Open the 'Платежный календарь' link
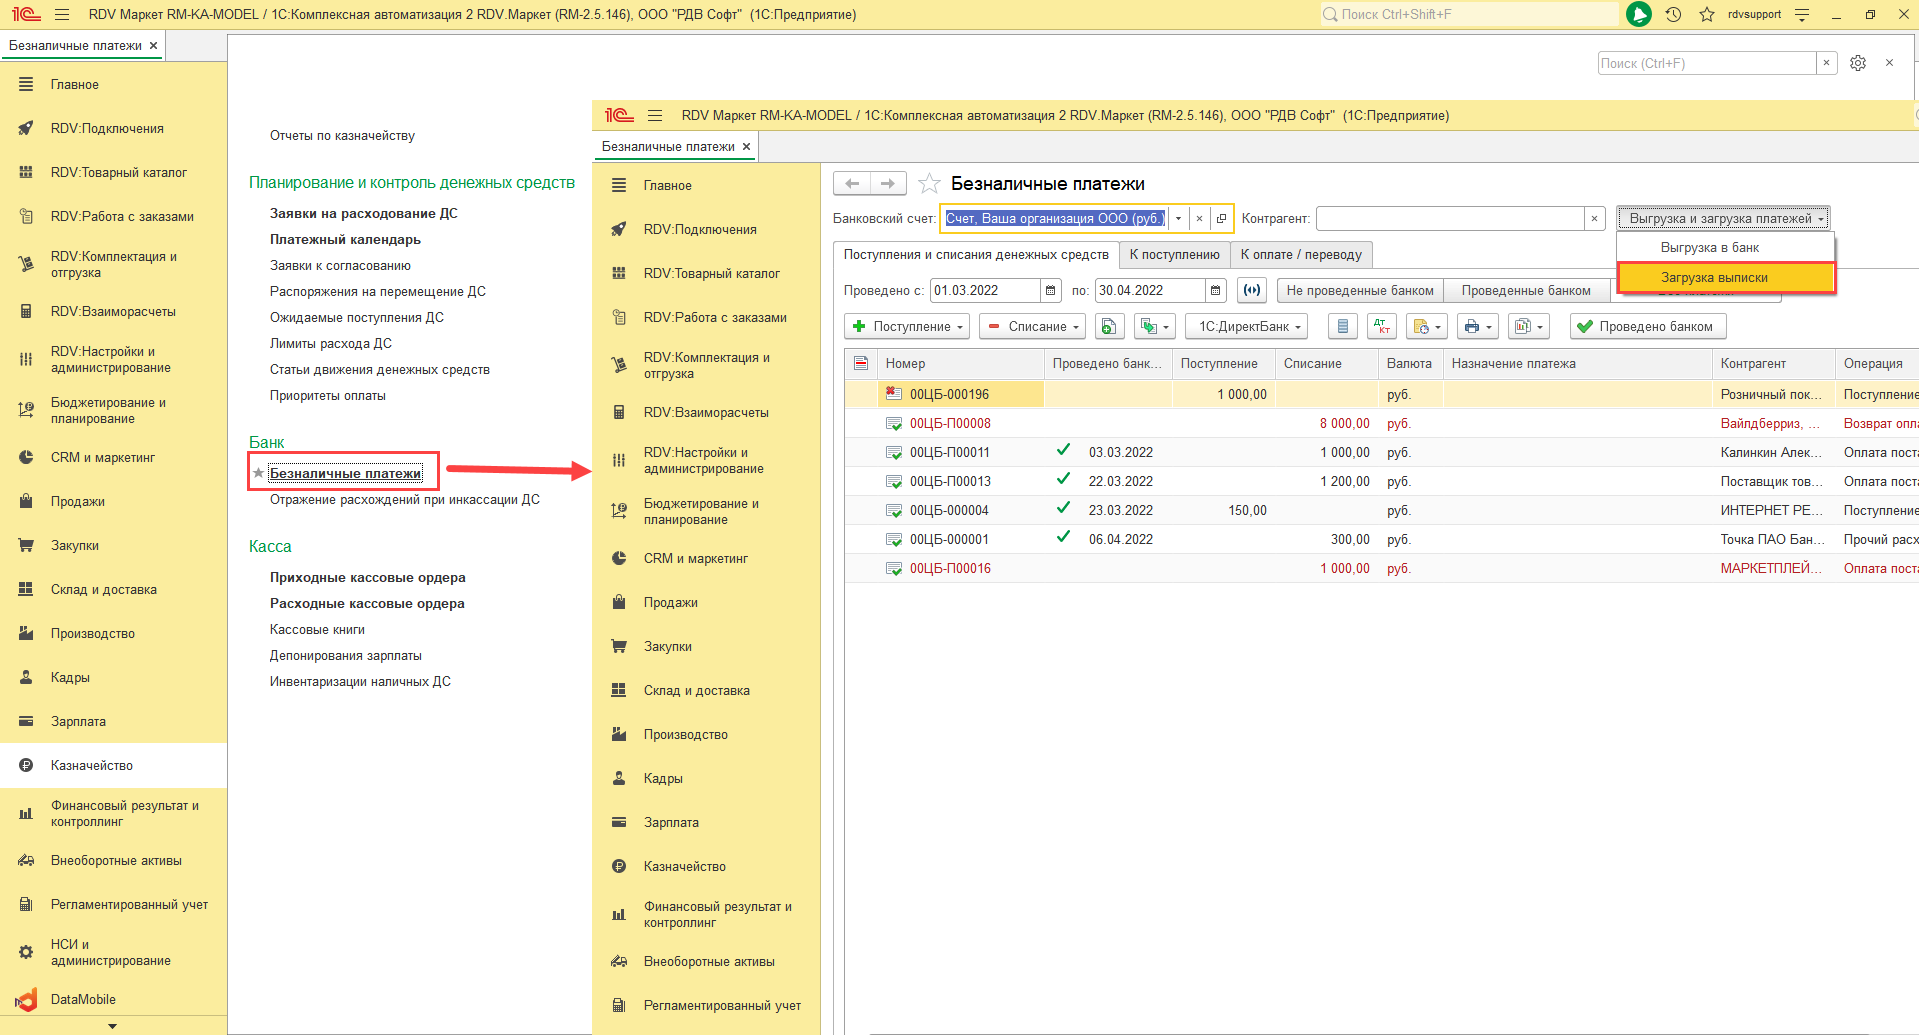 pos(345,240)
